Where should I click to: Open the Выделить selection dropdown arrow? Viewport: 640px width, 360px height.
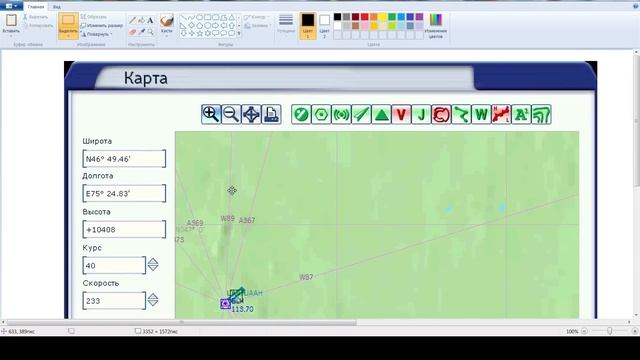(x=68, y=36)
